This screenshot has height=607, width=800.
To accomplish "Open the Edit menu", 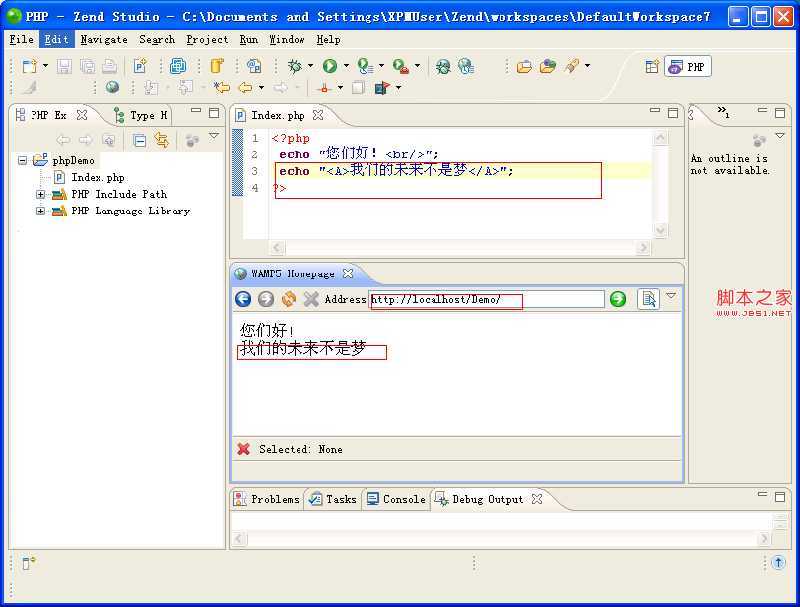I will (56, 39).
